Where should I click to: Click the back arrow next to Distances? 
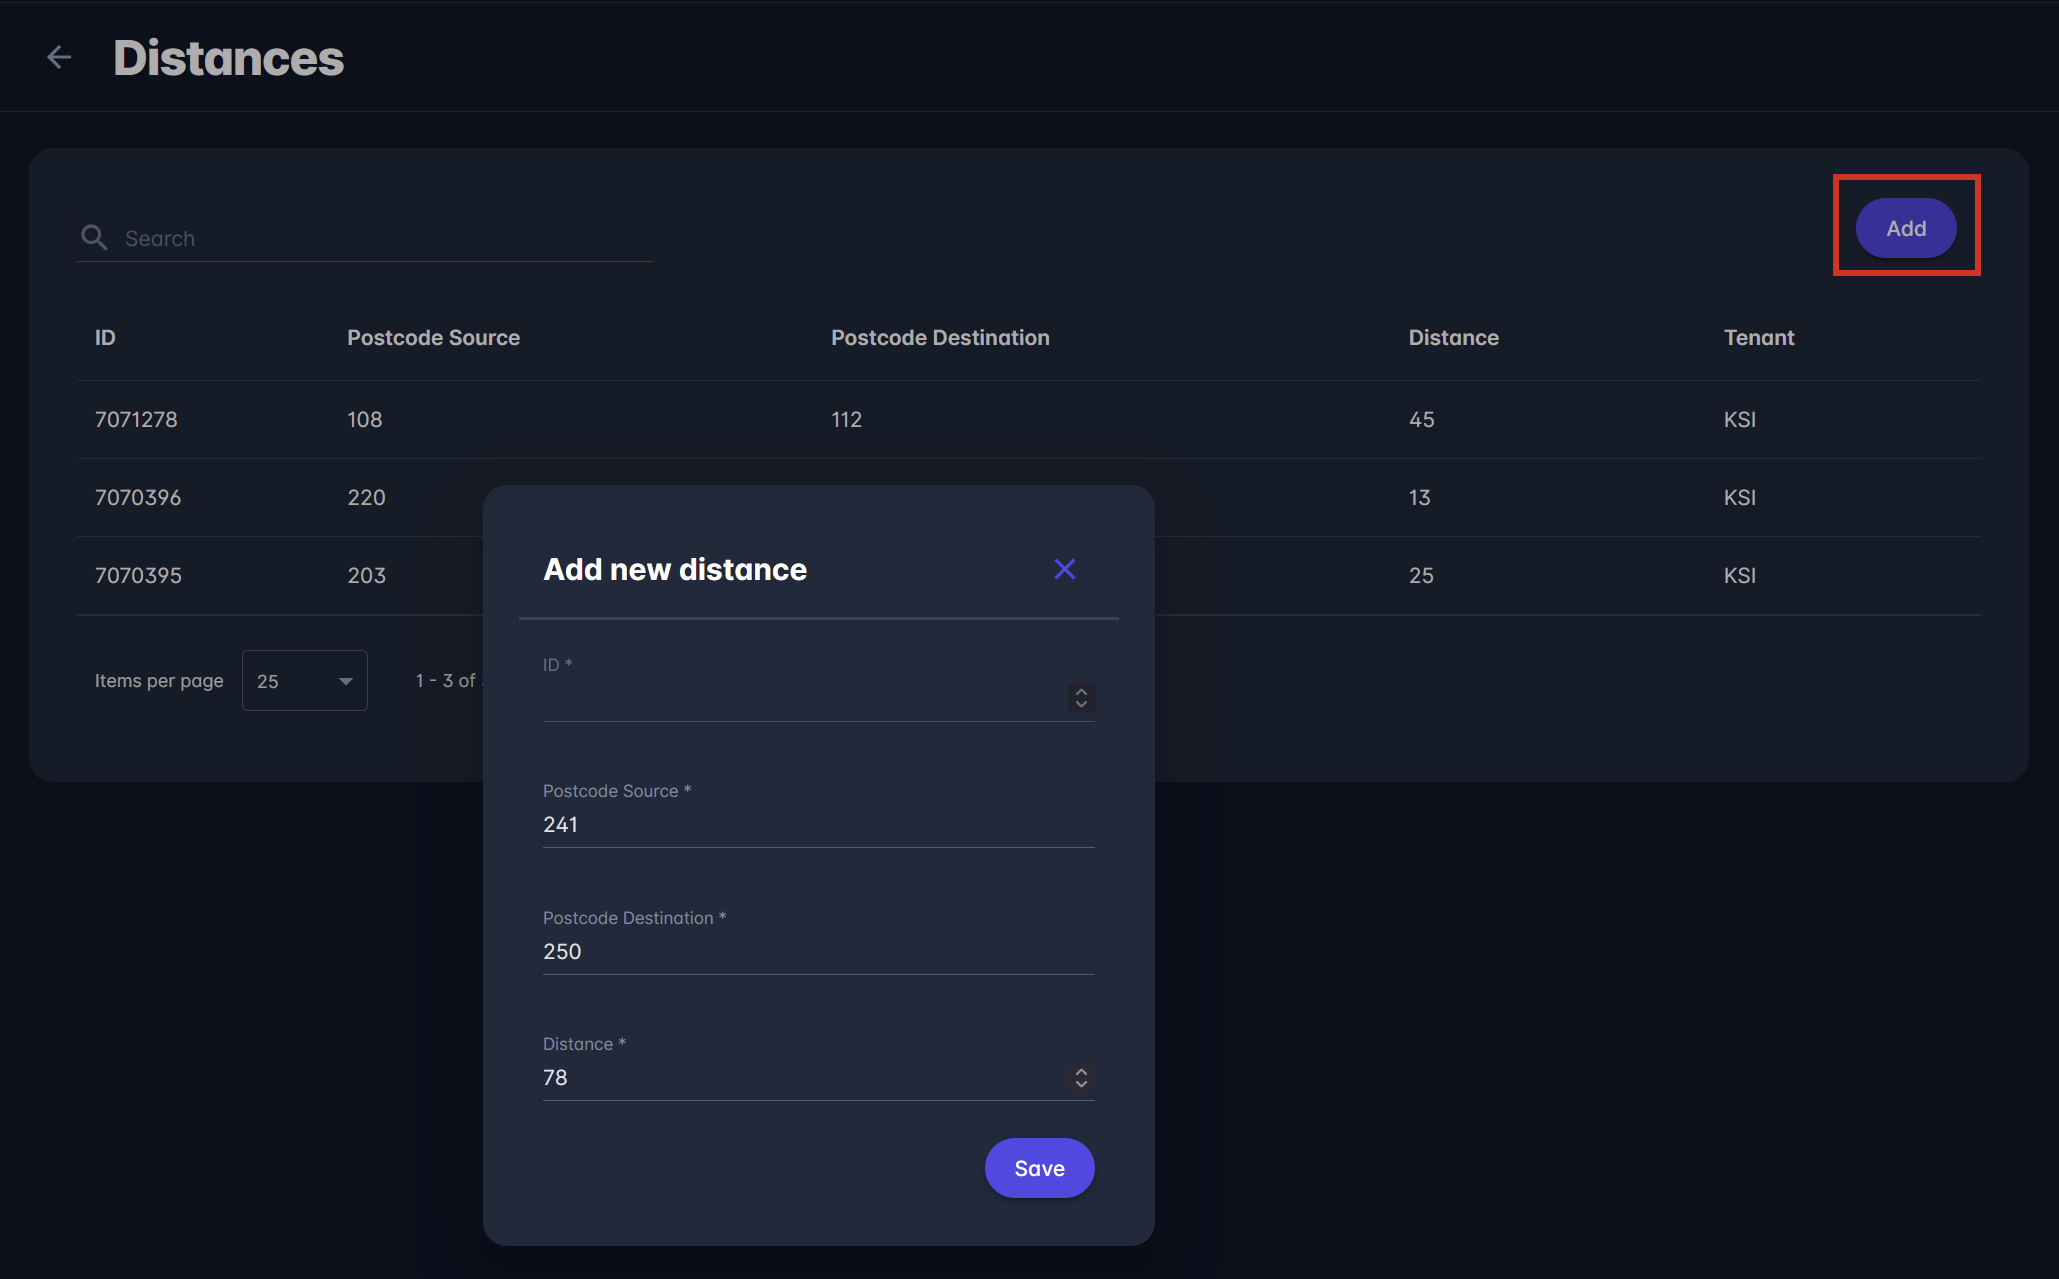[59, 58]
